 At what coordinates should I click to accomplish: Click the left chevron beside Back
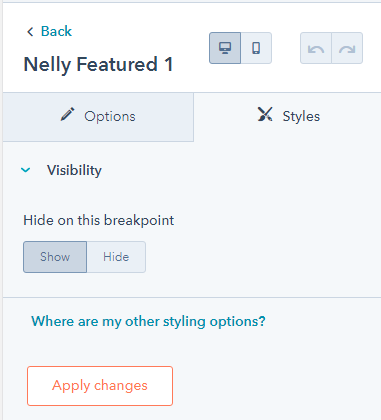(x=30, y=32)
